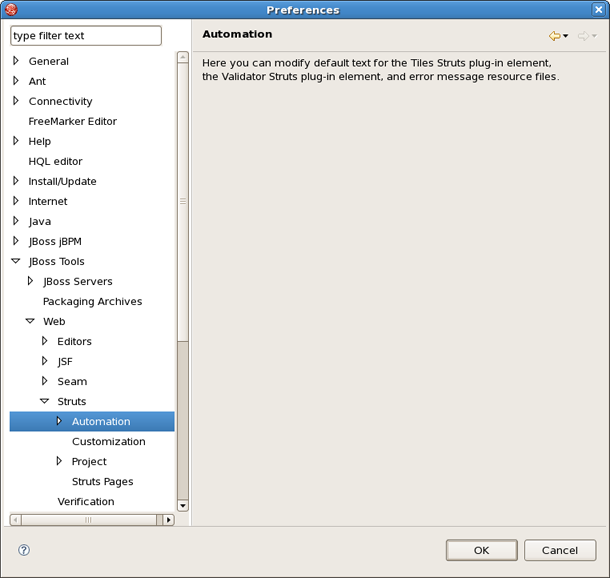
Task: Click the filter text input field
Action: (85, 35)
